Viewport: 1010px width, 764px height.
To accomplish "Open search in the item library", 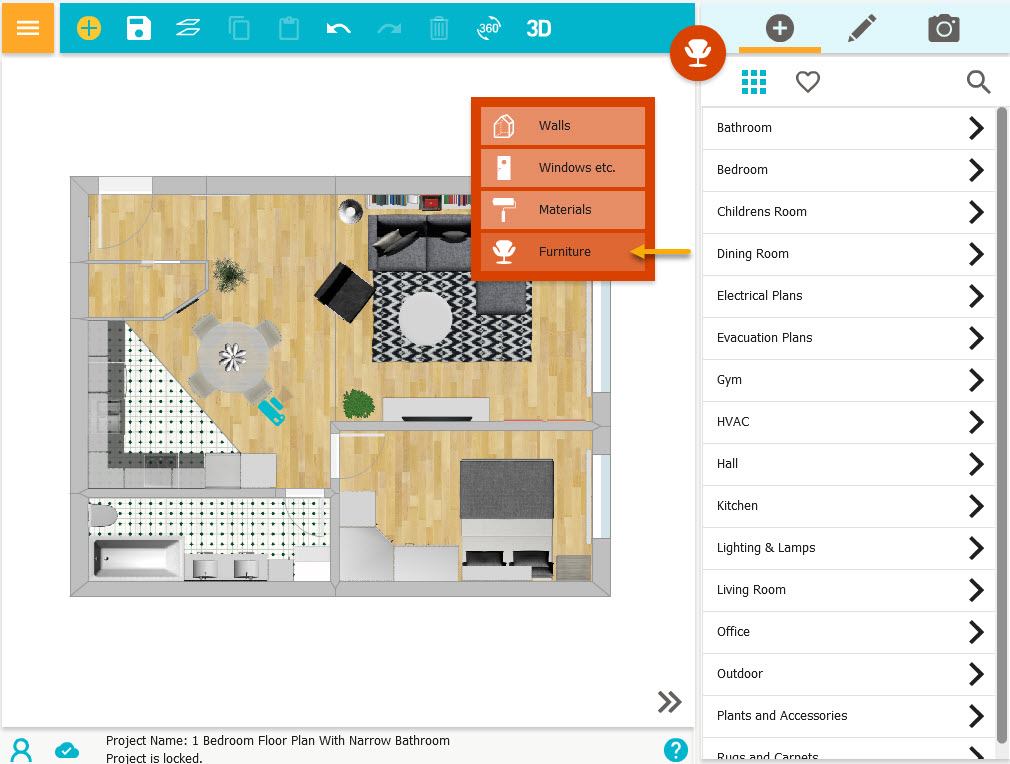I will pos(978,82).
